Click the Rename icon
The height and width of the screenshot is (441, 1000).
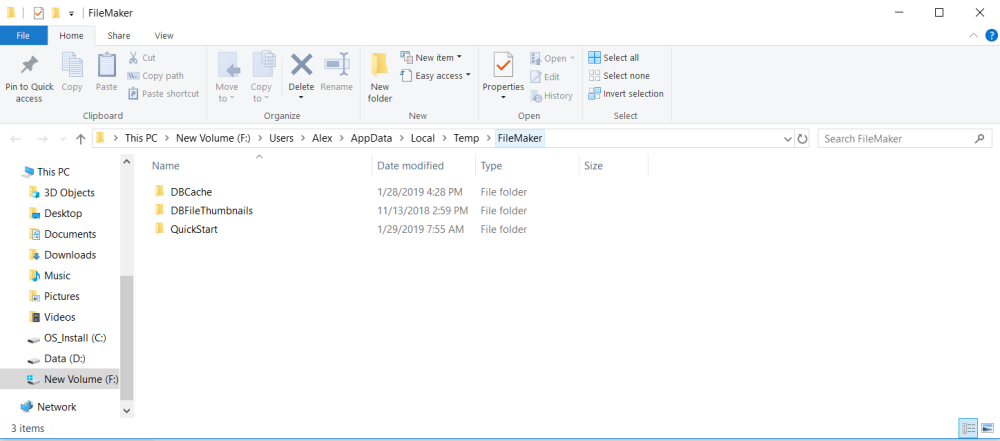click(x=336, y=64)
